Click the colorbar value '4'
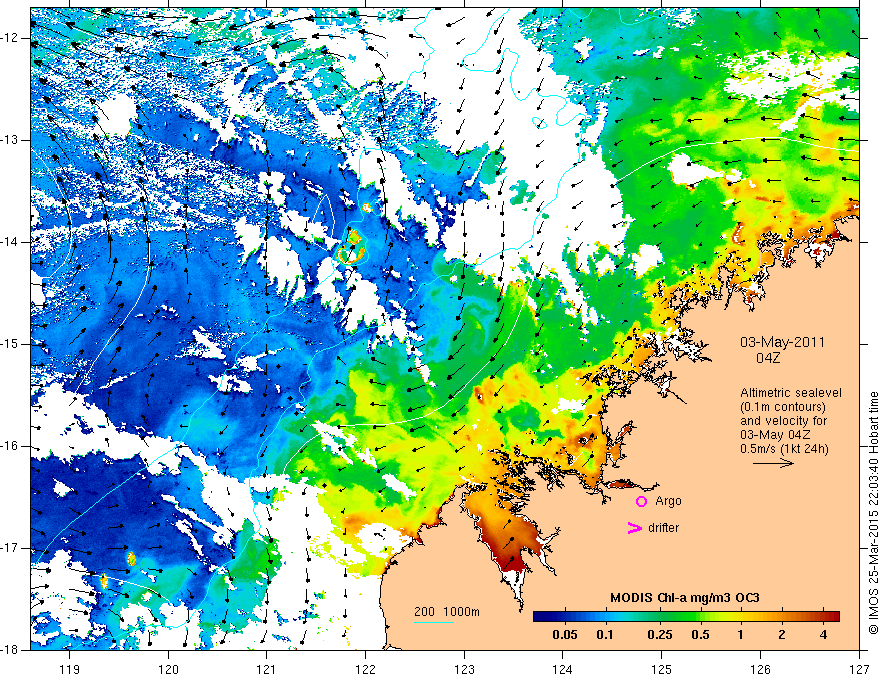The image size is (880, 680). (823, 635)
